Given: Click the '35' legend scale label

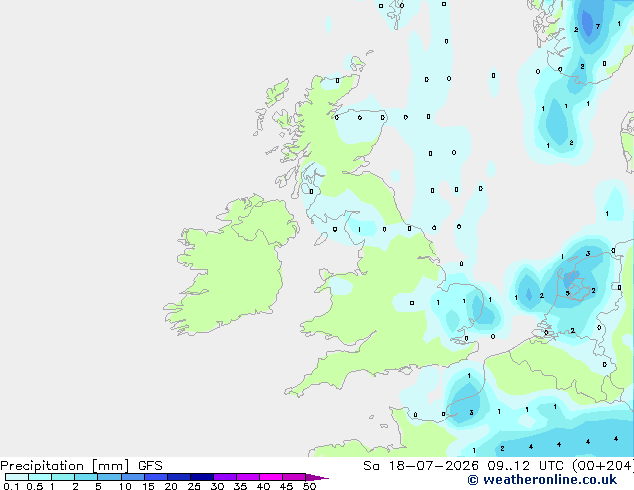Looking at the screenshot, I should click(x=240, y=486).
